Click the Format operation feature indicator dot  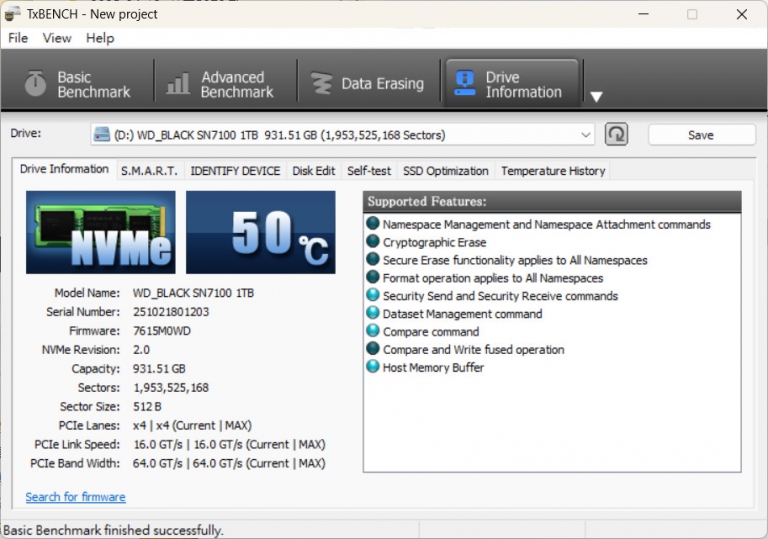coord(373,277)
